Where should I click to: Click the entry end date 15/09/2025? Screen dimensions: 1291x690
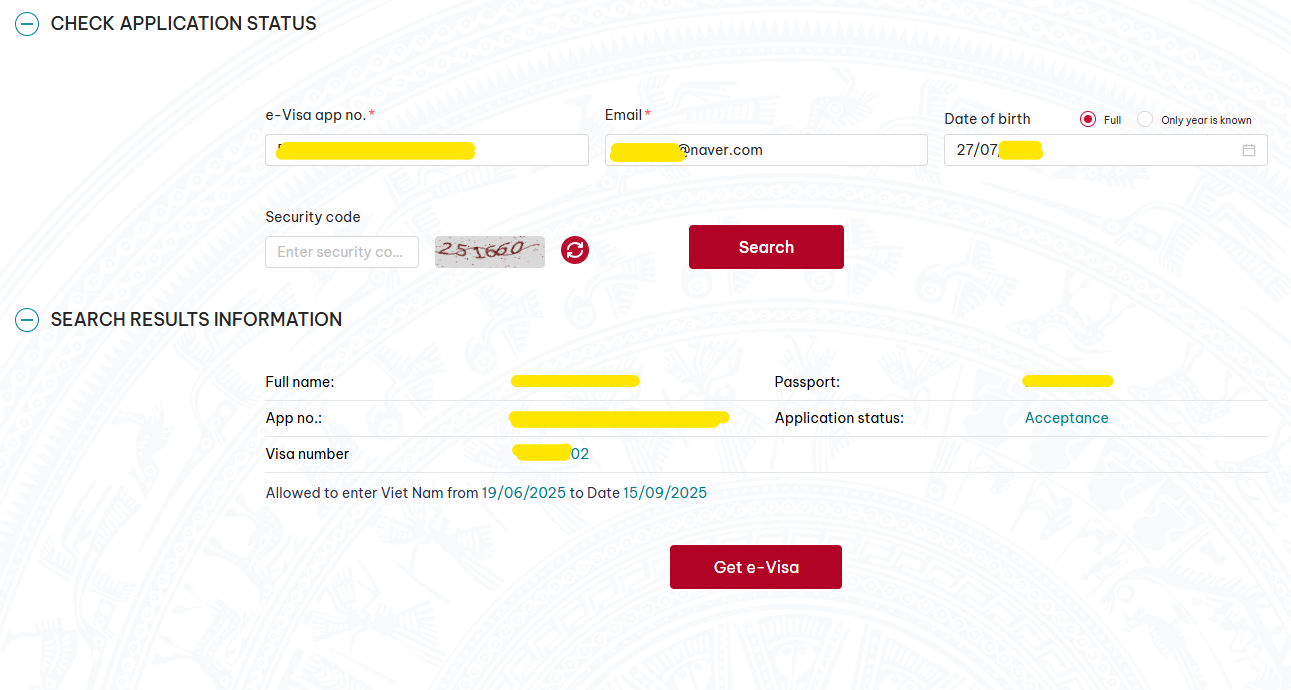[x=665, y=493]
